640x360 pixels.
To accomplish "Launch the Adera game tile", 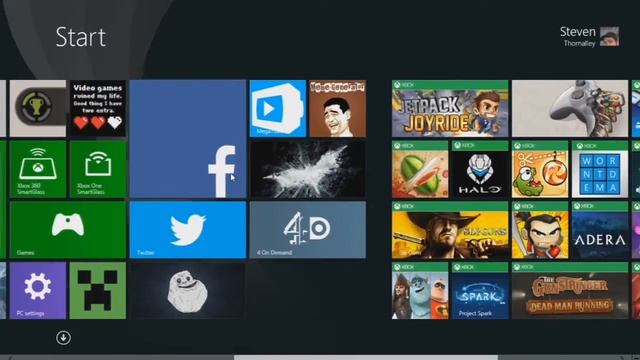I will coord(600,230).
